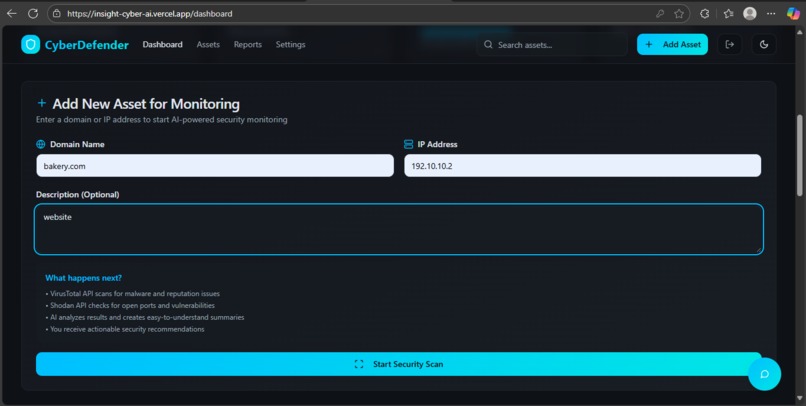Click the 'Add New Asset for Monitoring' heading

[146, 104]
